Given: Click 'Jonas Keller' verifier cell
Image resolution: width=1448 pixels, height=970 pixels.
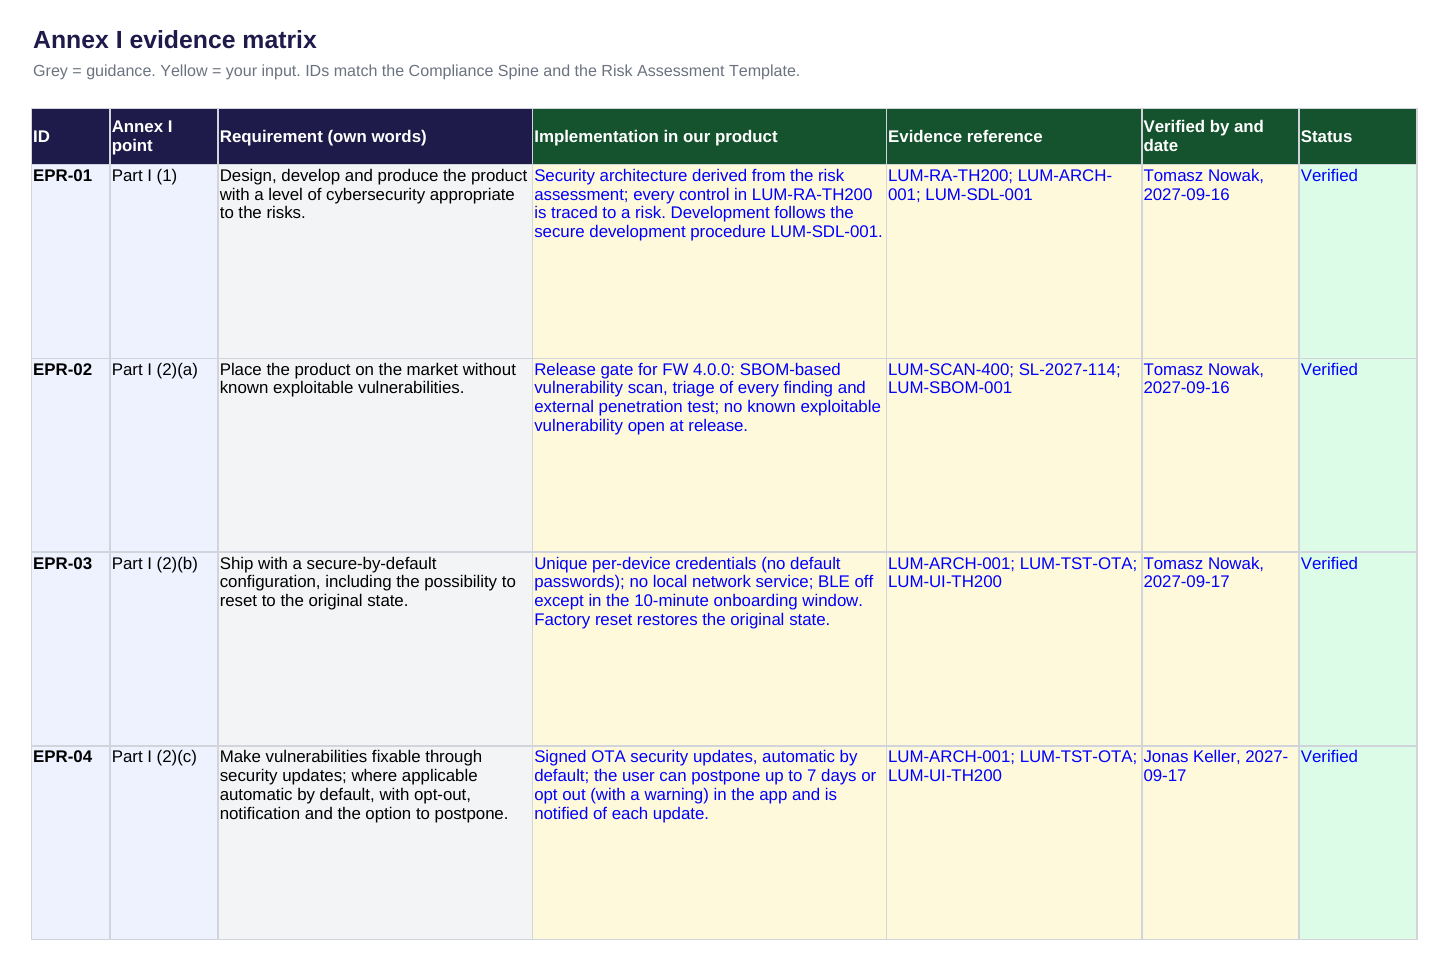Looking at the screenshot, I should (x=1220, y=843).
